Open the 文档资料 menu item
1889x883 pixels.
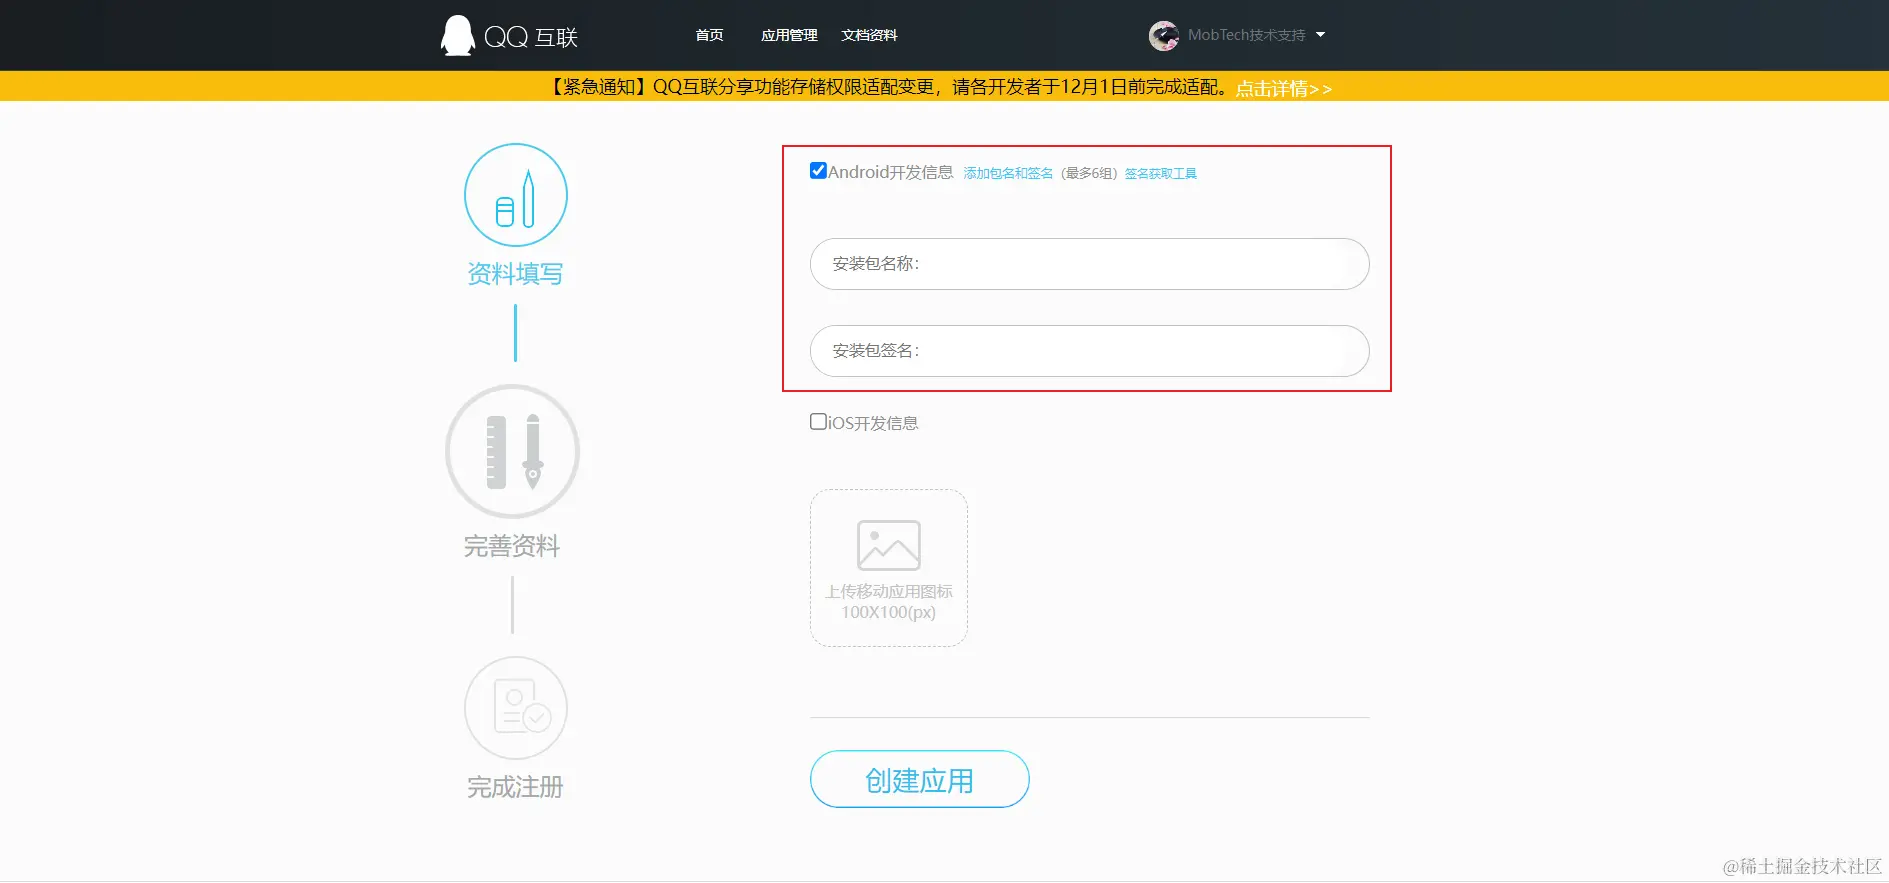pos(869,35)
